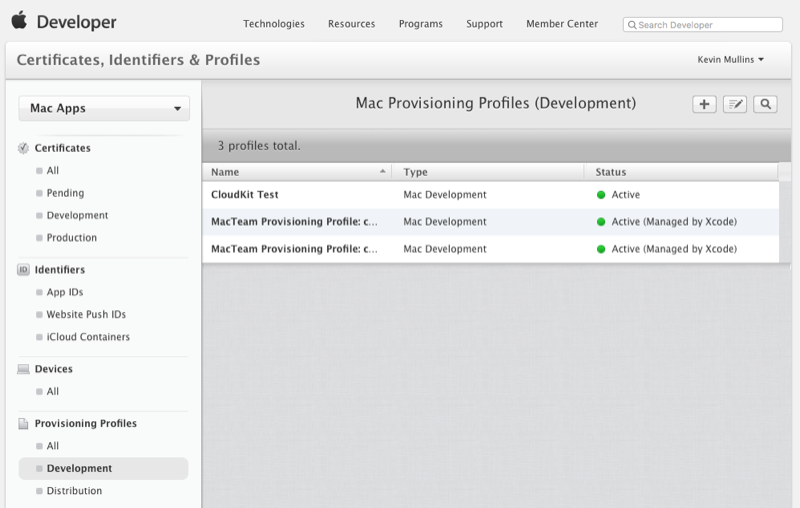Select Distribution provisioning profiles
The height and width of the screenshot is (508, 800).
pos(74,491)
